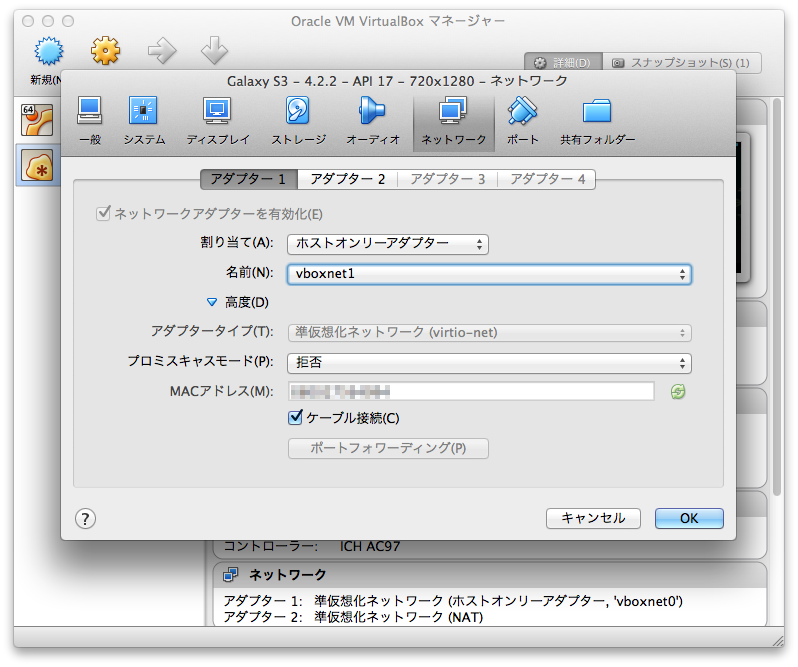Click the network icon beside ネットワーク section header
The image size is (798, 667).
pyautogui.click(x=231, y=575)
